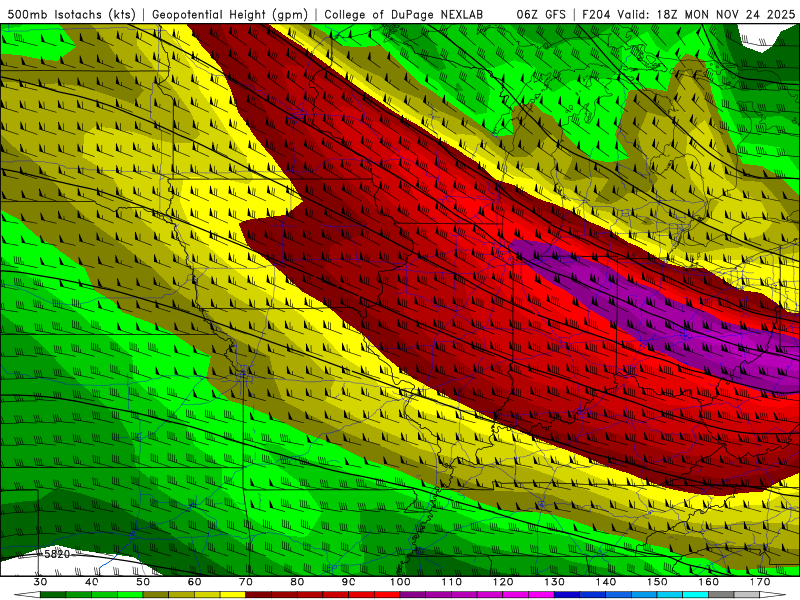The width and height of the screenshot is (800, 600).
Task: Click the "F204 Valid: 18Z MON NOV 24 2025" text
Action: tap(688, 14)
